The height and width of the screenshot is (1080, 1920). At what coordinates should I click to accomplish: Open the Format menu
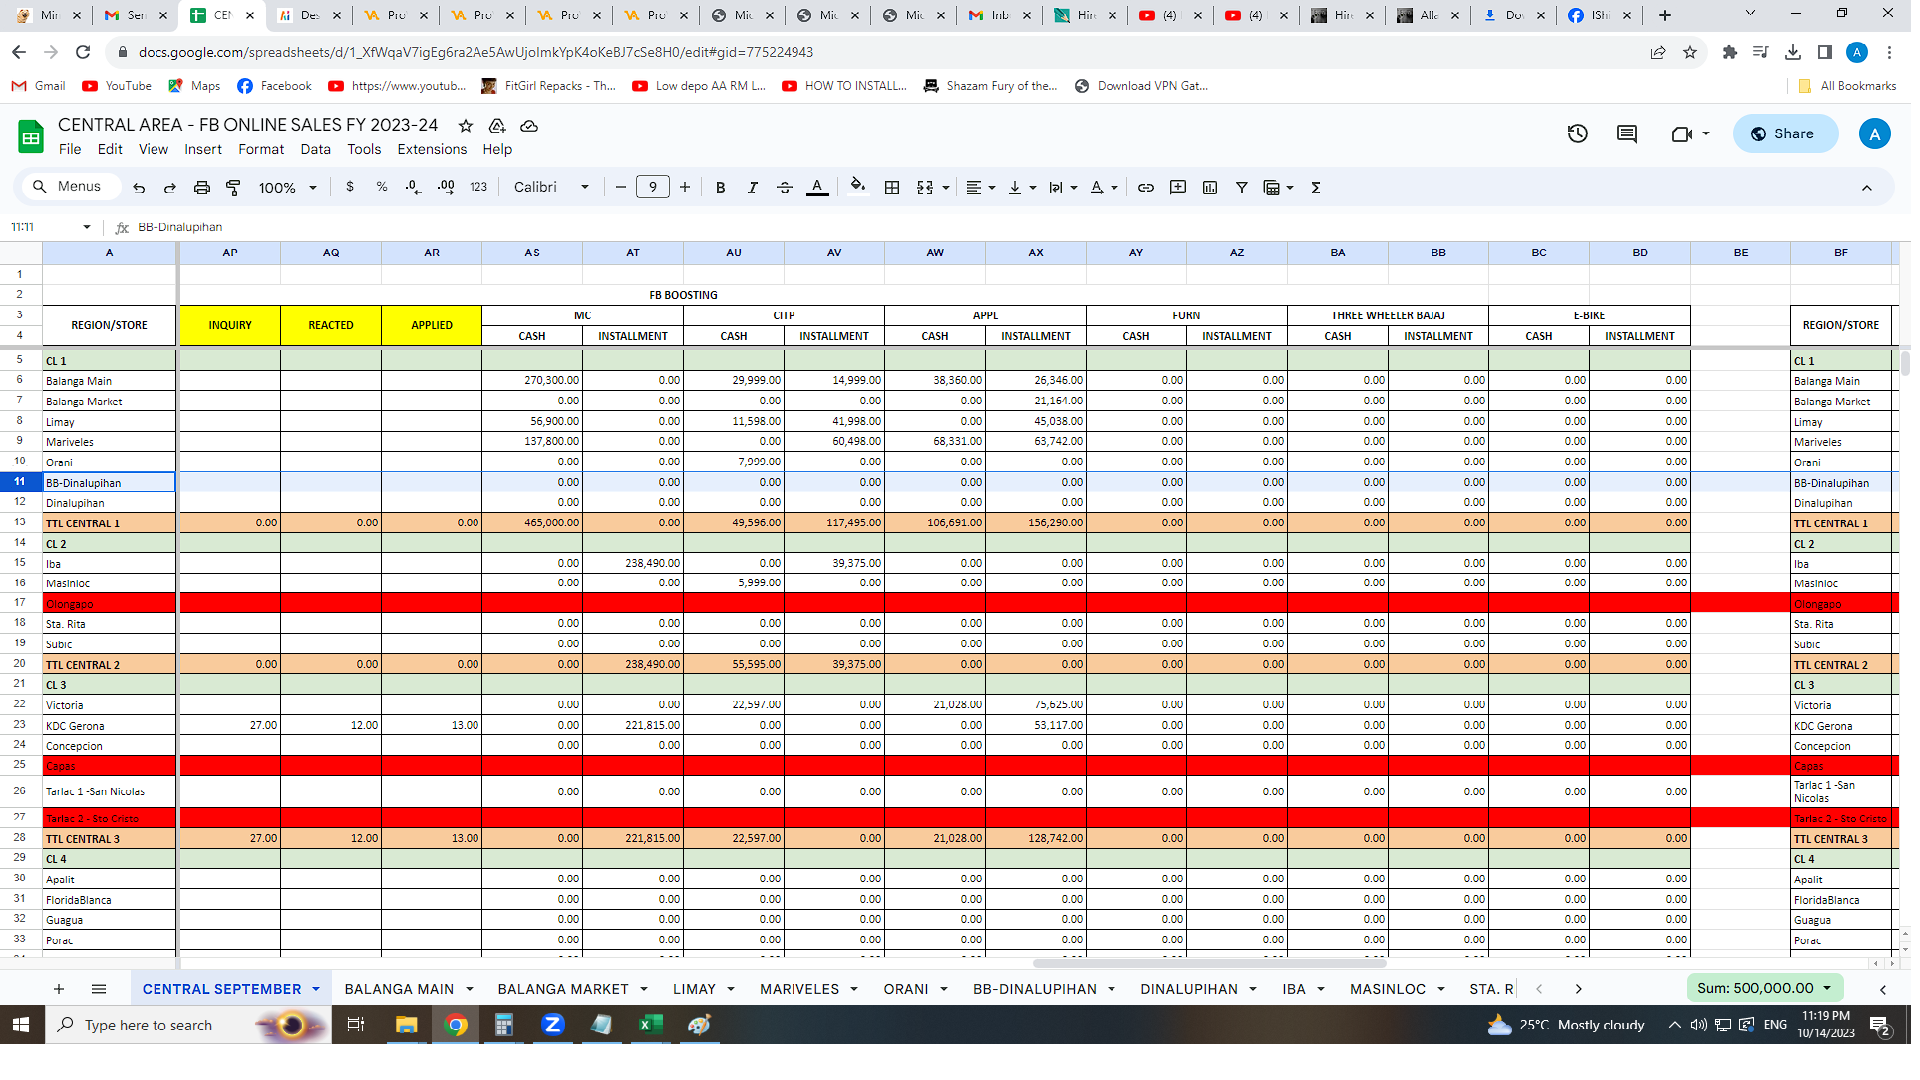(x=261, y=149)
